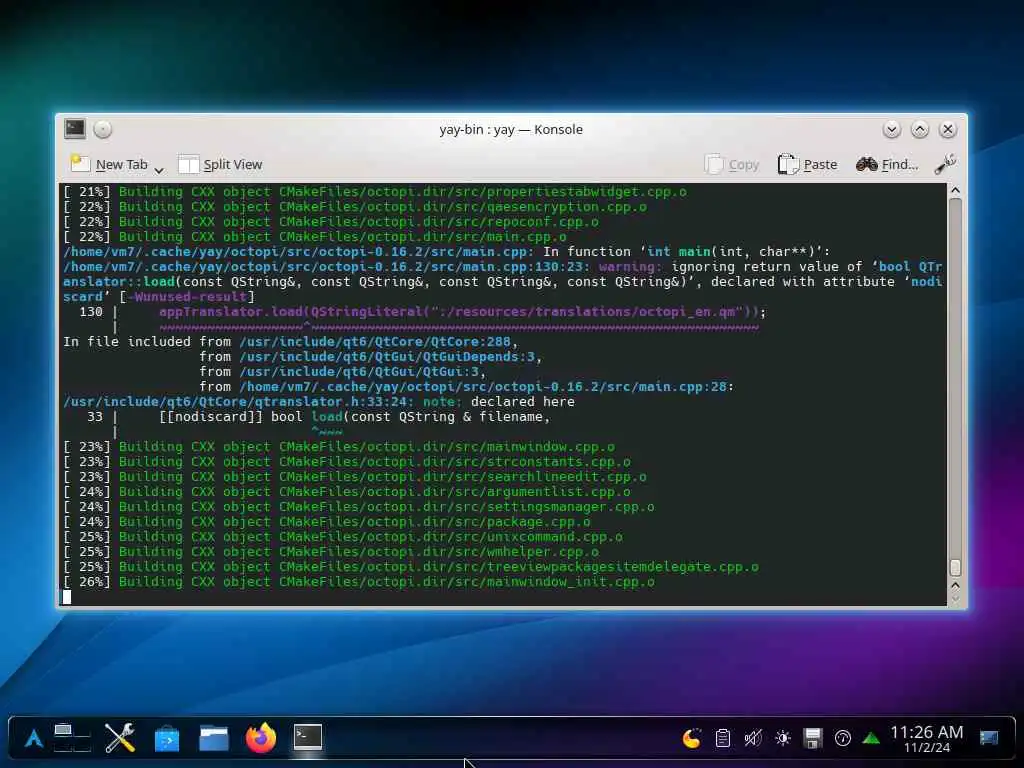Click the treeviewpackagesitemdelegate.cpp.o line
The width and height of the screenshot is (1024, 768).
point(411,567)
